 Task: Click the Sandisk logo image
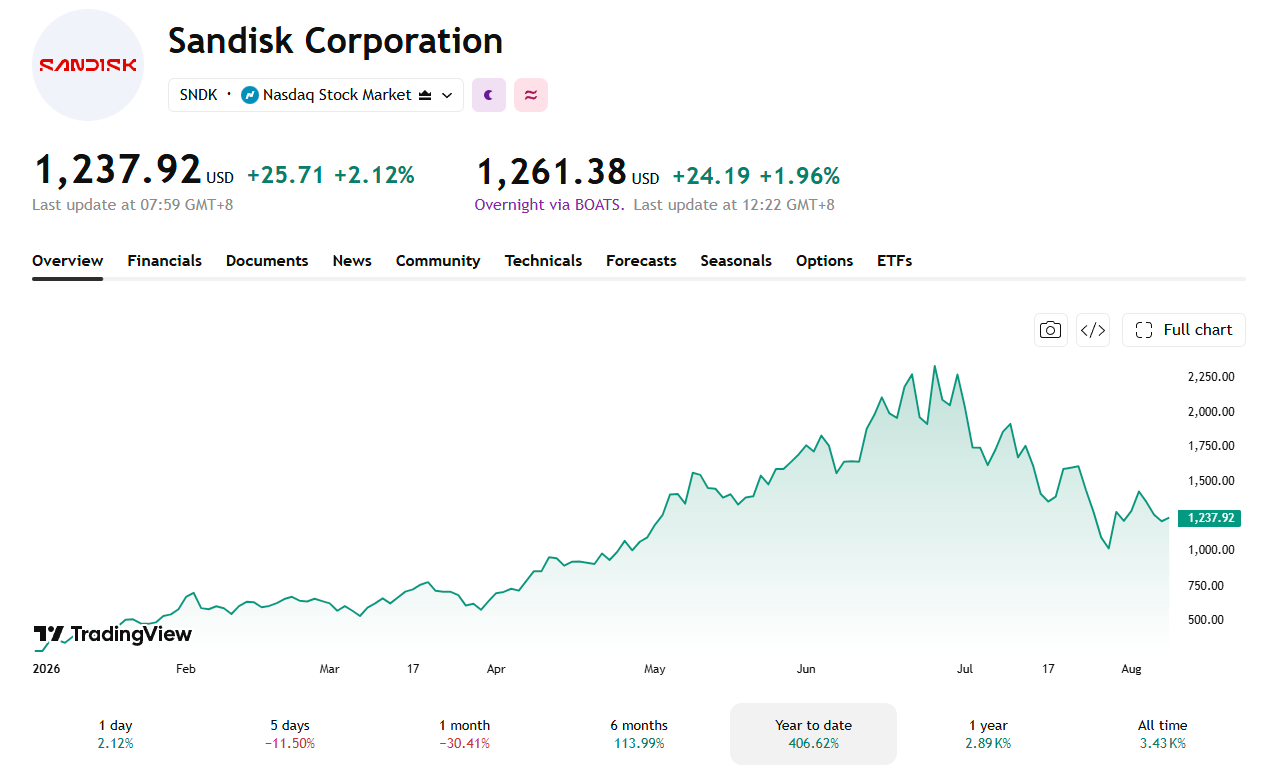pyautogui.click(x=88, y=65)
